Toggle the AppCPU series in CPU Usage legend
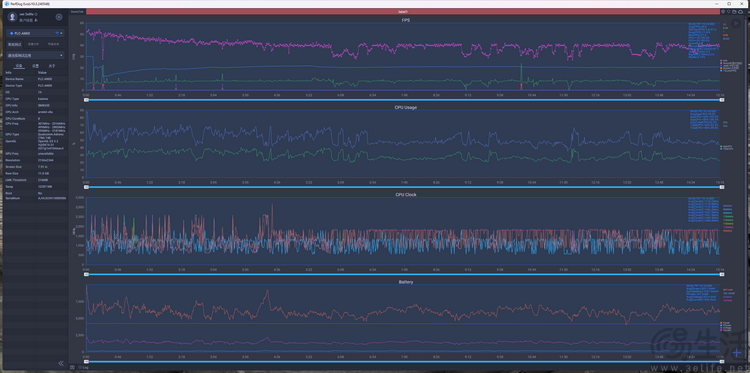The height and width of the screenshot is (373, 750). [725, 146]
